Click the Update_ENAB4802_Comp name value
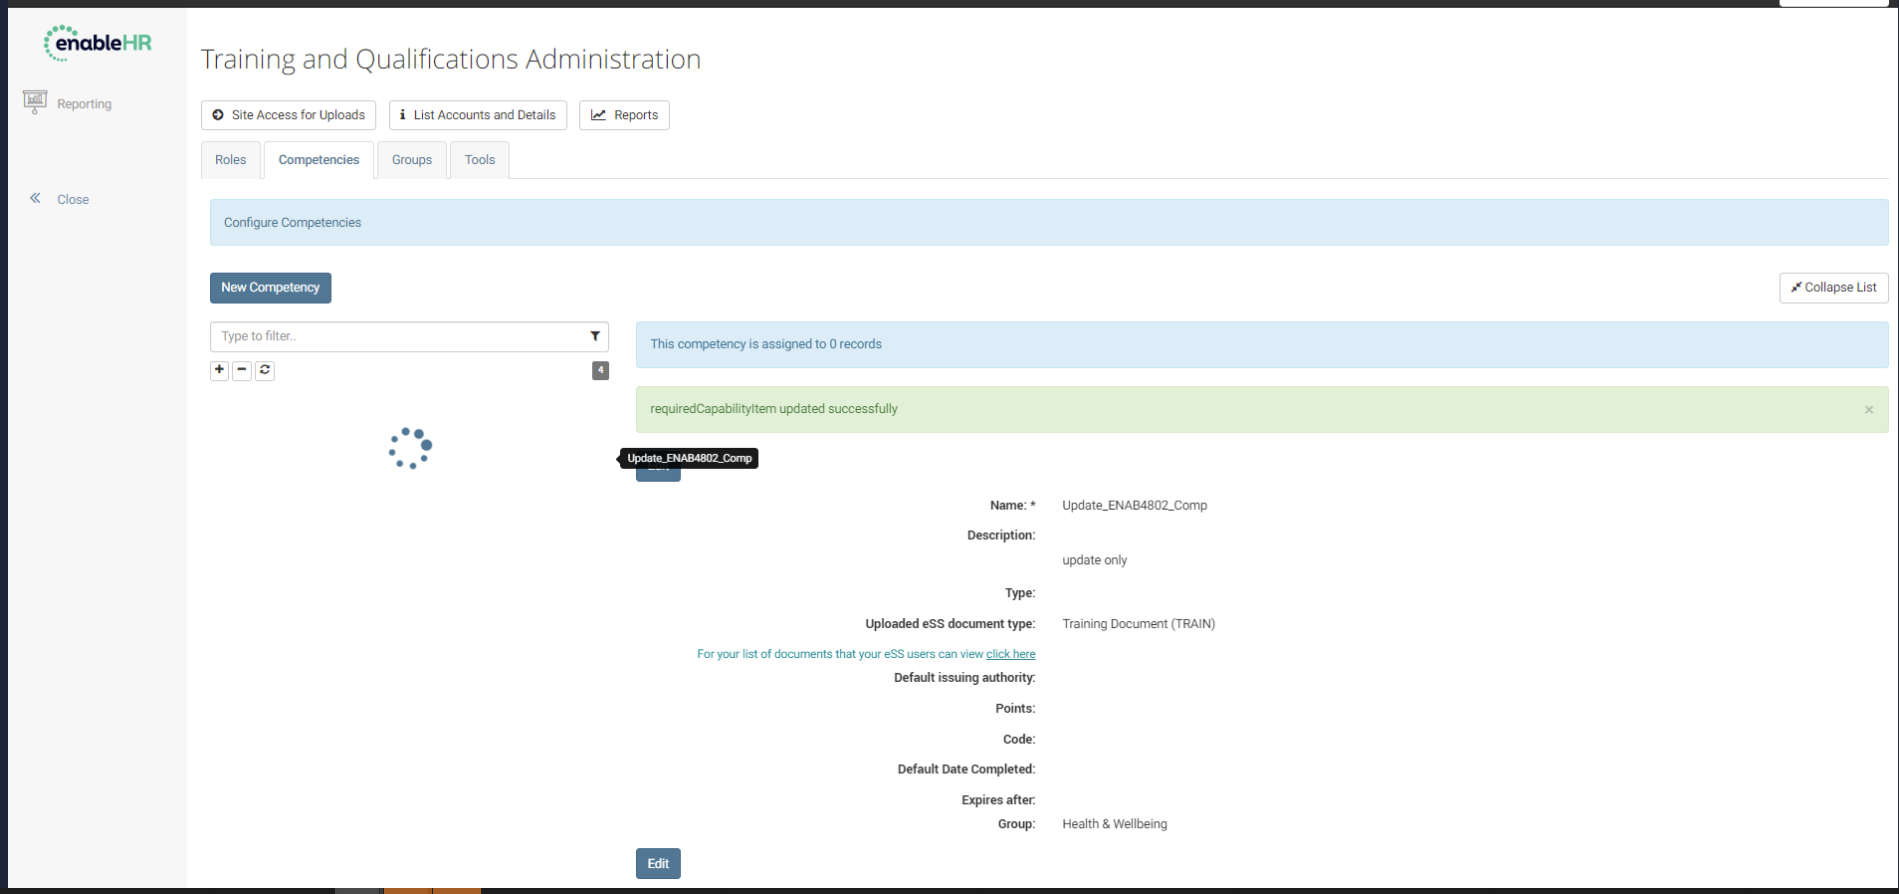1899x894 pixels. point(1134,505)
